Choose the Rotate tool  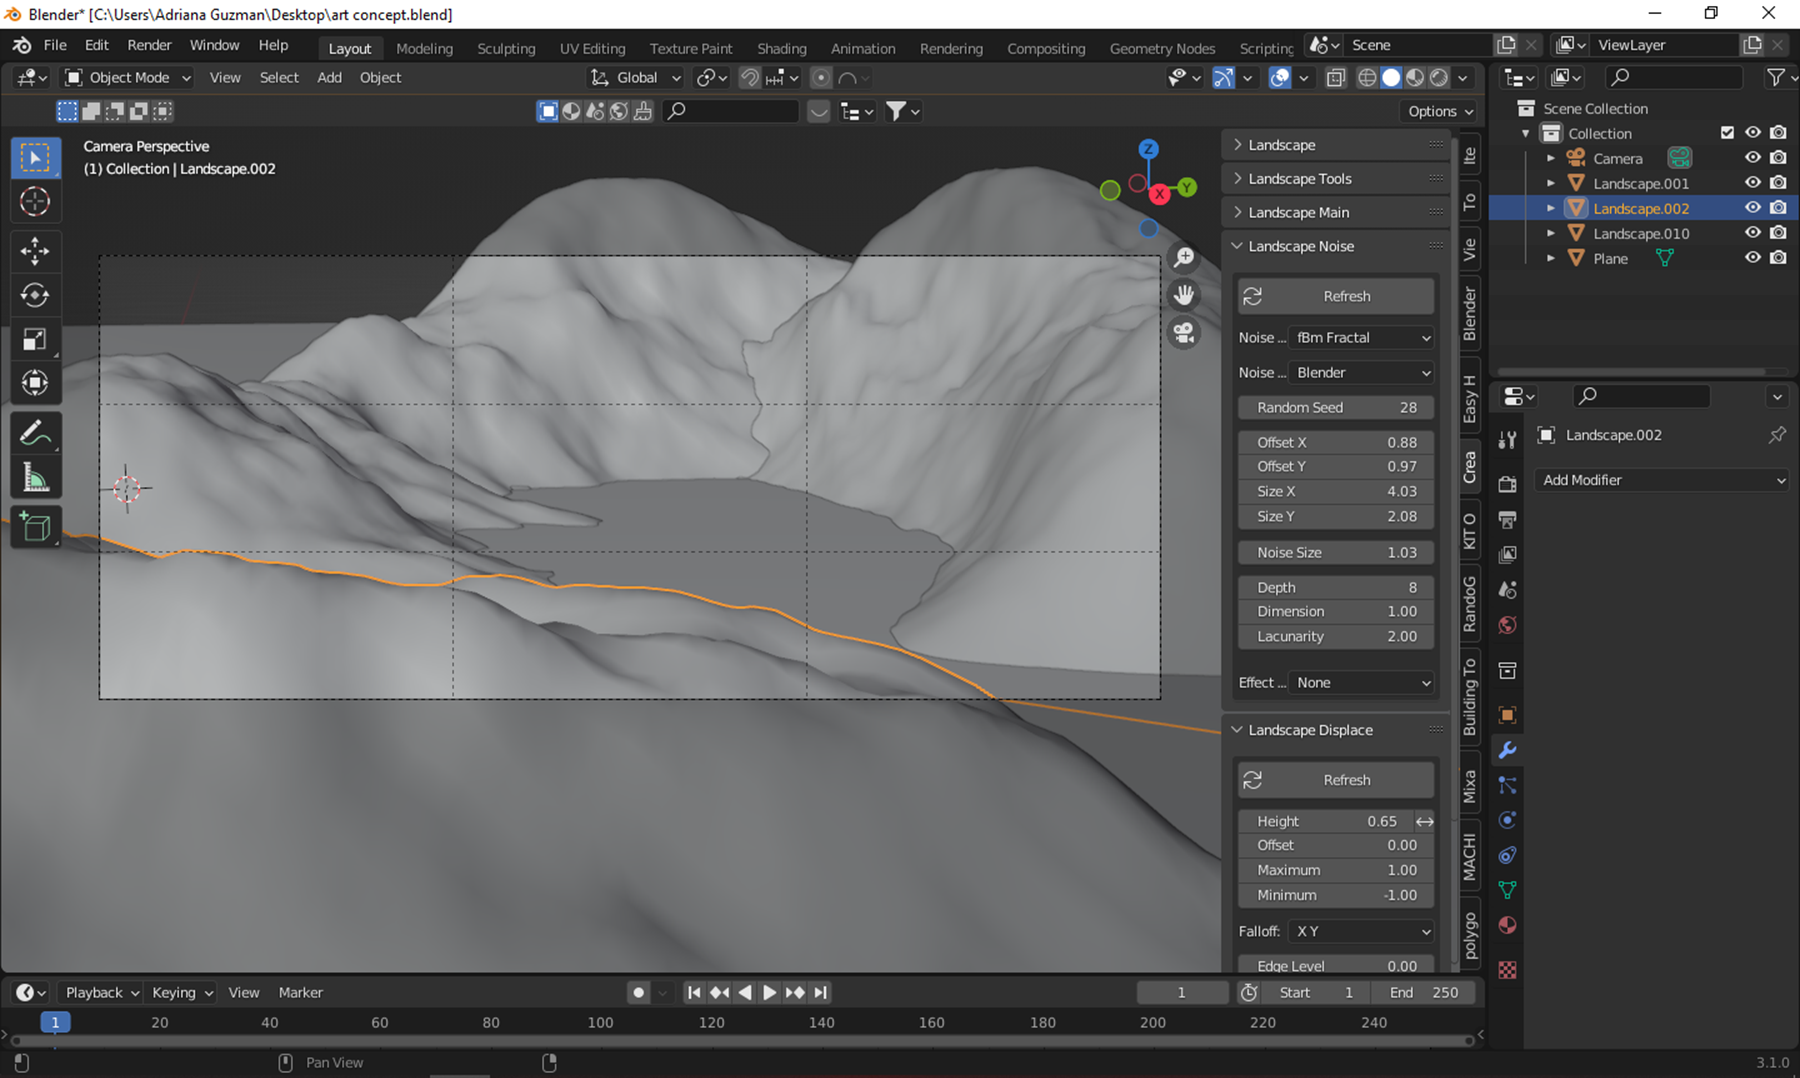pyautogui.click(x=35, y=295)
